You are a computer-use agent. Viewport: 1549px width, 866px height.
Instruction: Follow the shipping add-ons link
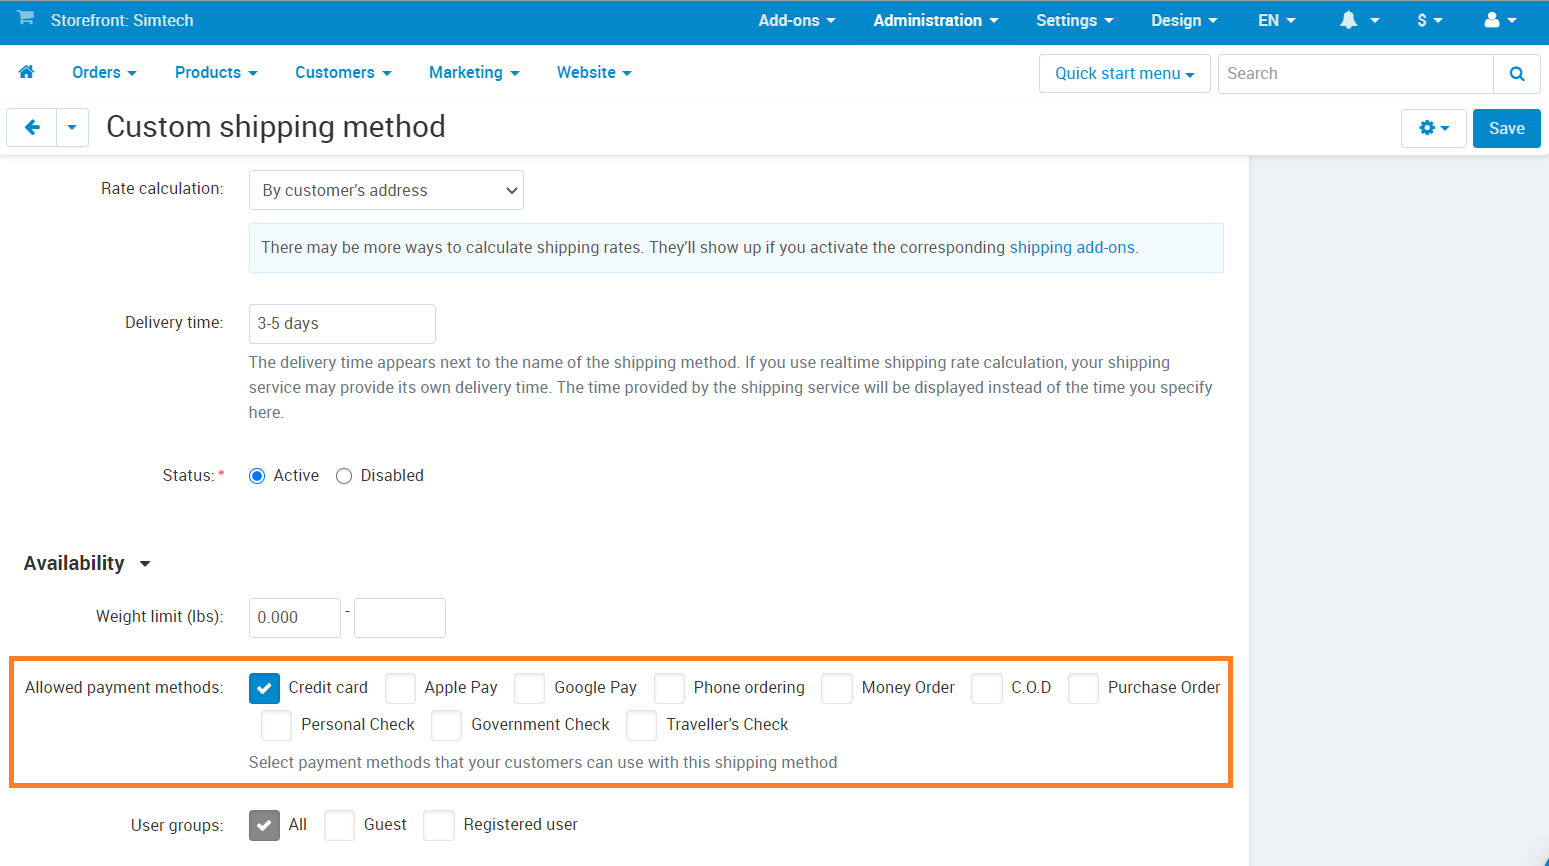pyautogui.click(x=1072, y=247)
